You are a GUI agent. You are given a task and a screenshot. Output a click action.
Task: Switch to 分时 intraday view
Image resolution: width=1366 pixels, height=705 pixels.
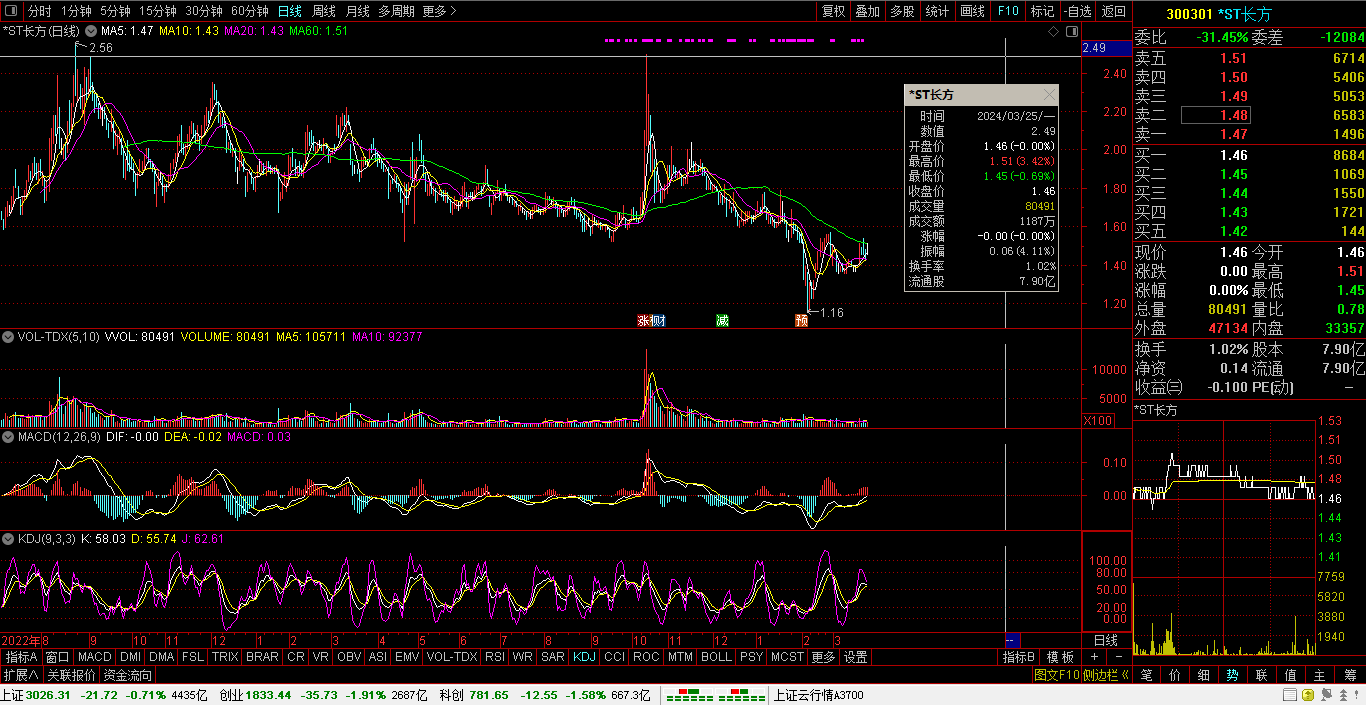click(40, 11)
